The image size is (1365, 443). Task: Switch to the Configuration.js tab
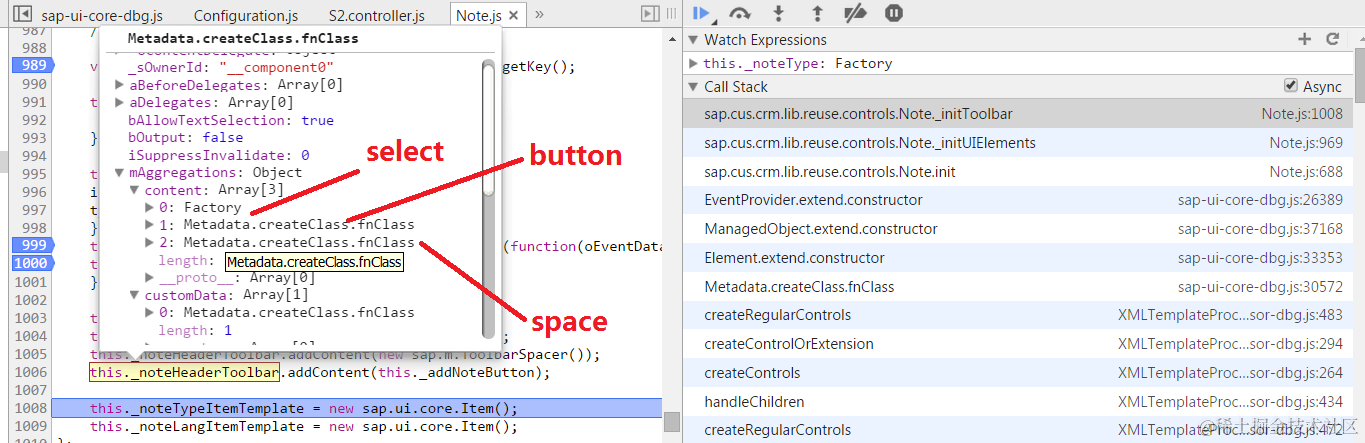point(245,16)
